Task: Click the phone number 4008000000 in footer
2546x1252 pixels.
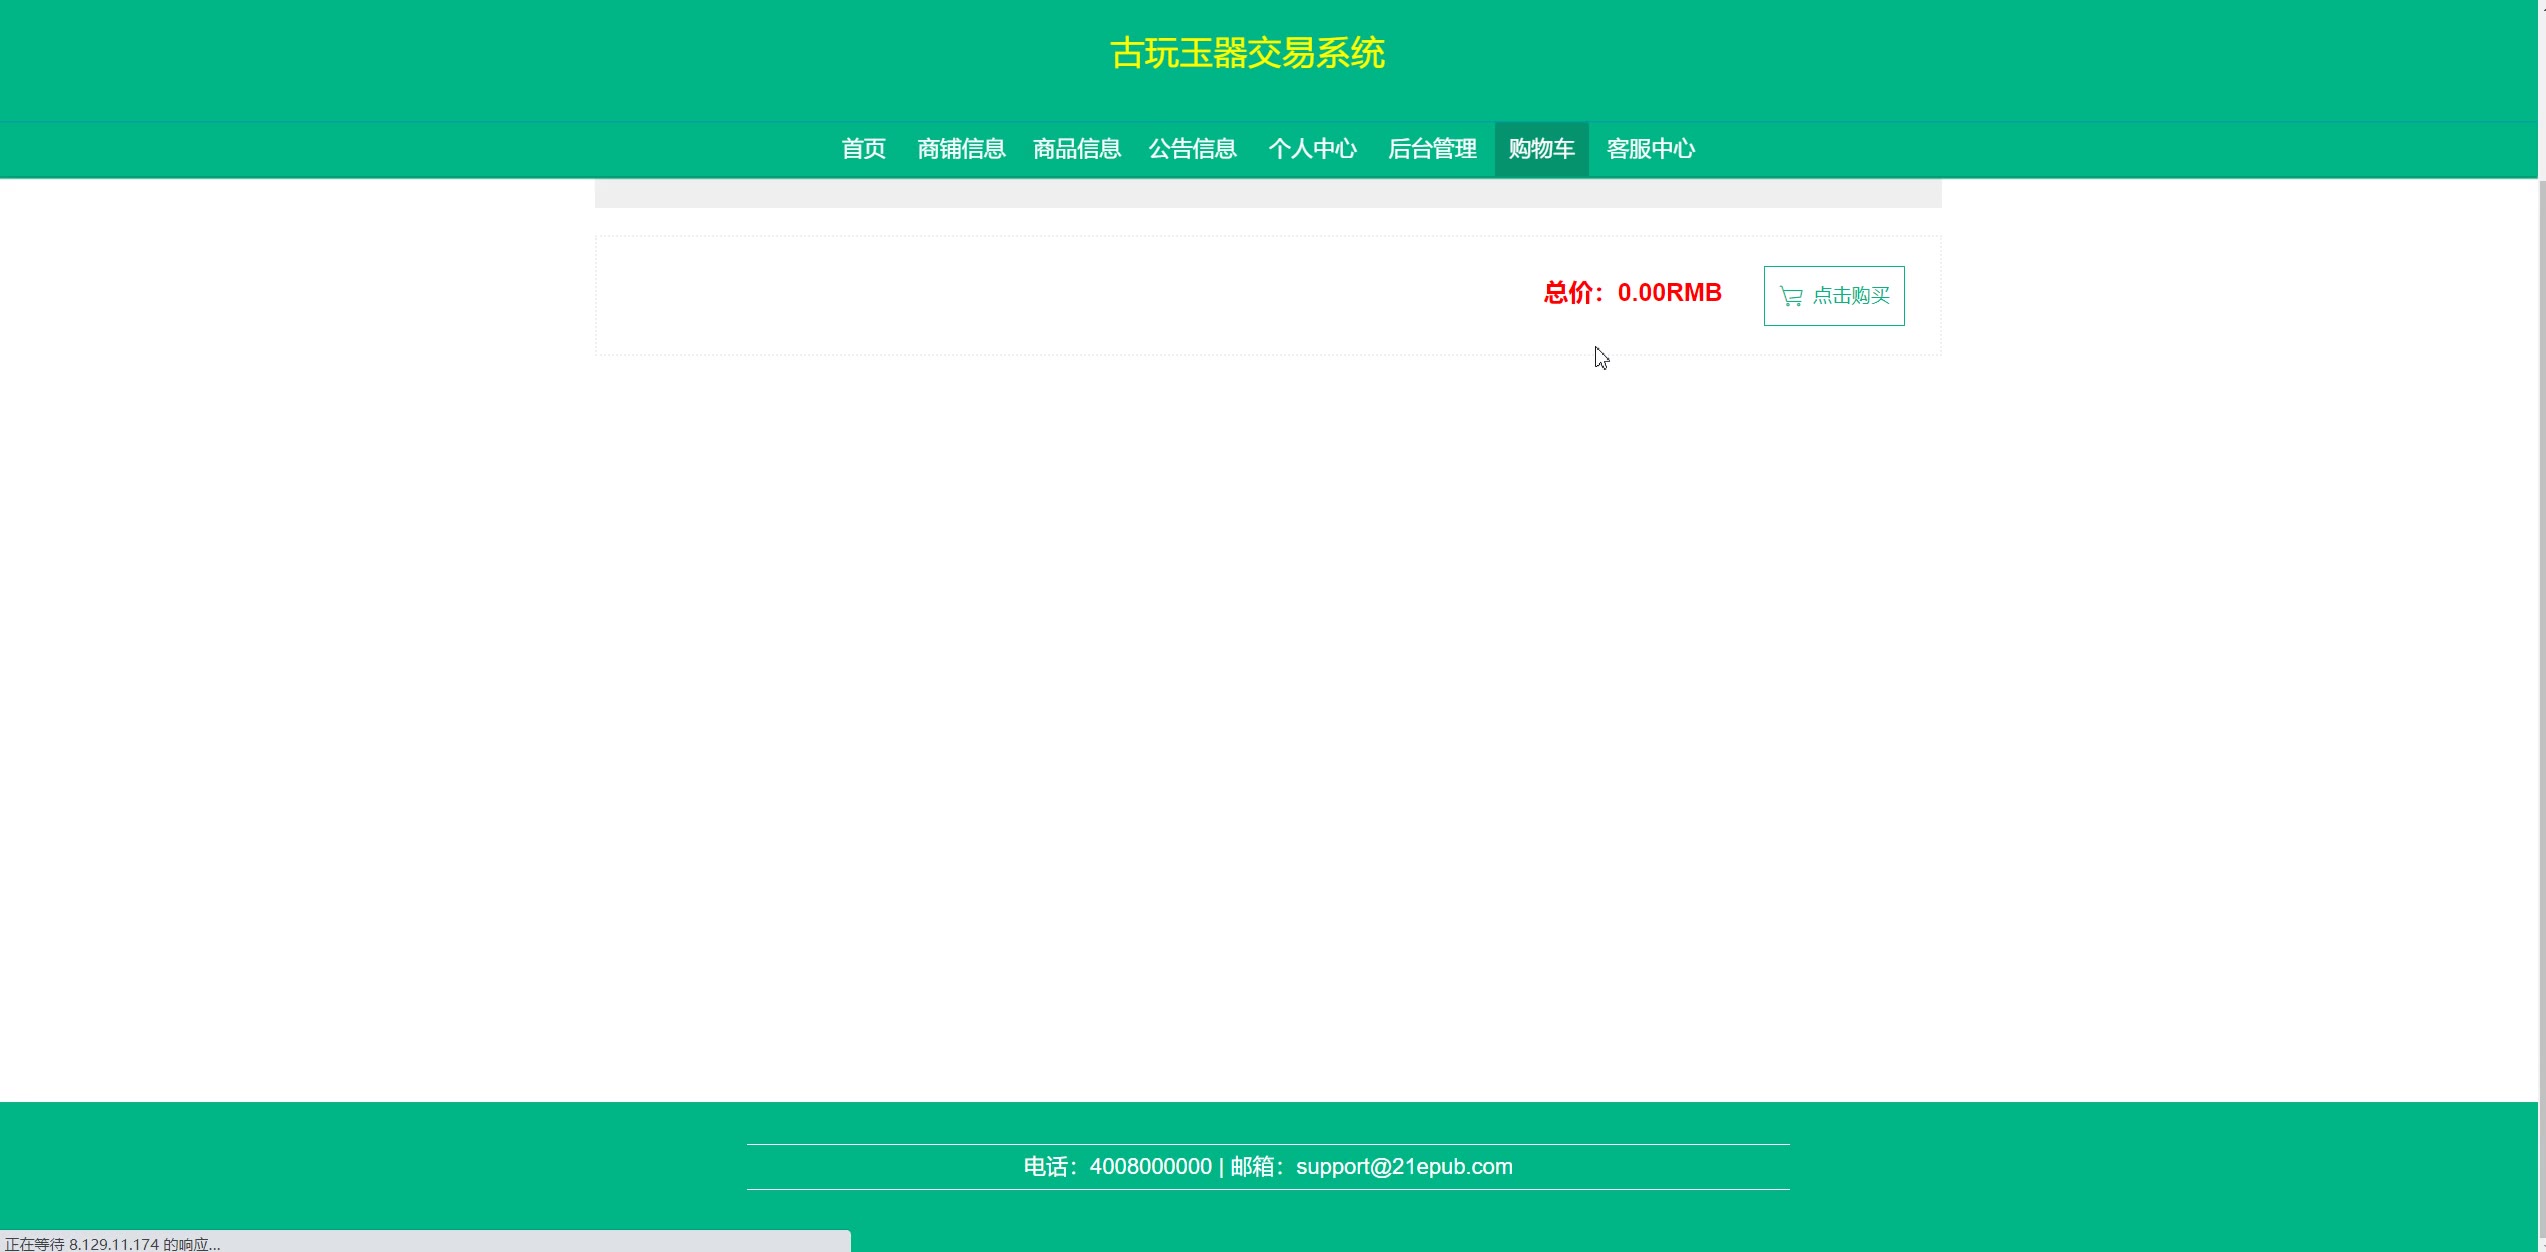Action: point(1150,1166)
